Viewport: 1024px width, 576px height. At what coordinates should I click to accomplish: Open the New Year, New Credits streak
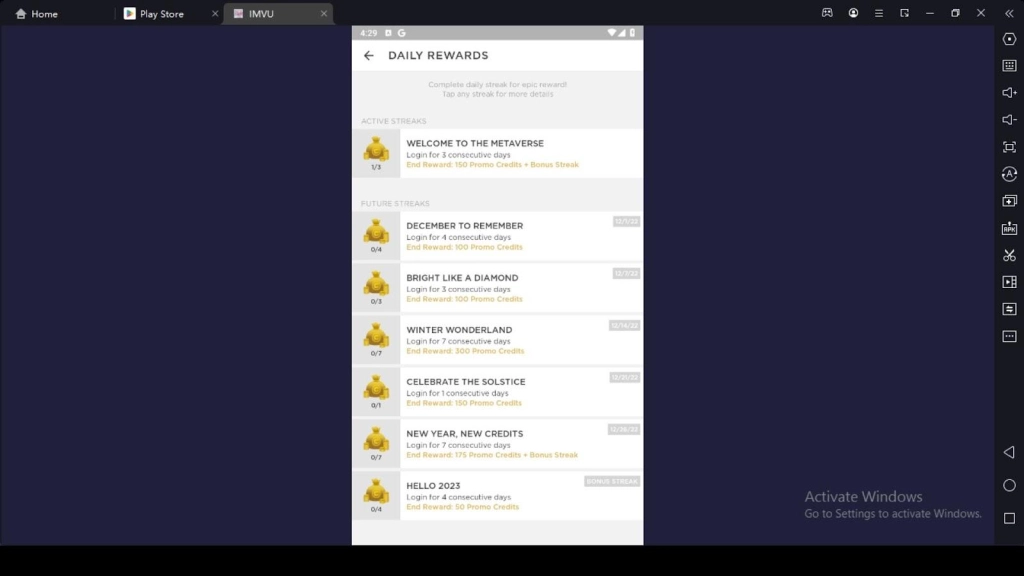pos(498,443)
